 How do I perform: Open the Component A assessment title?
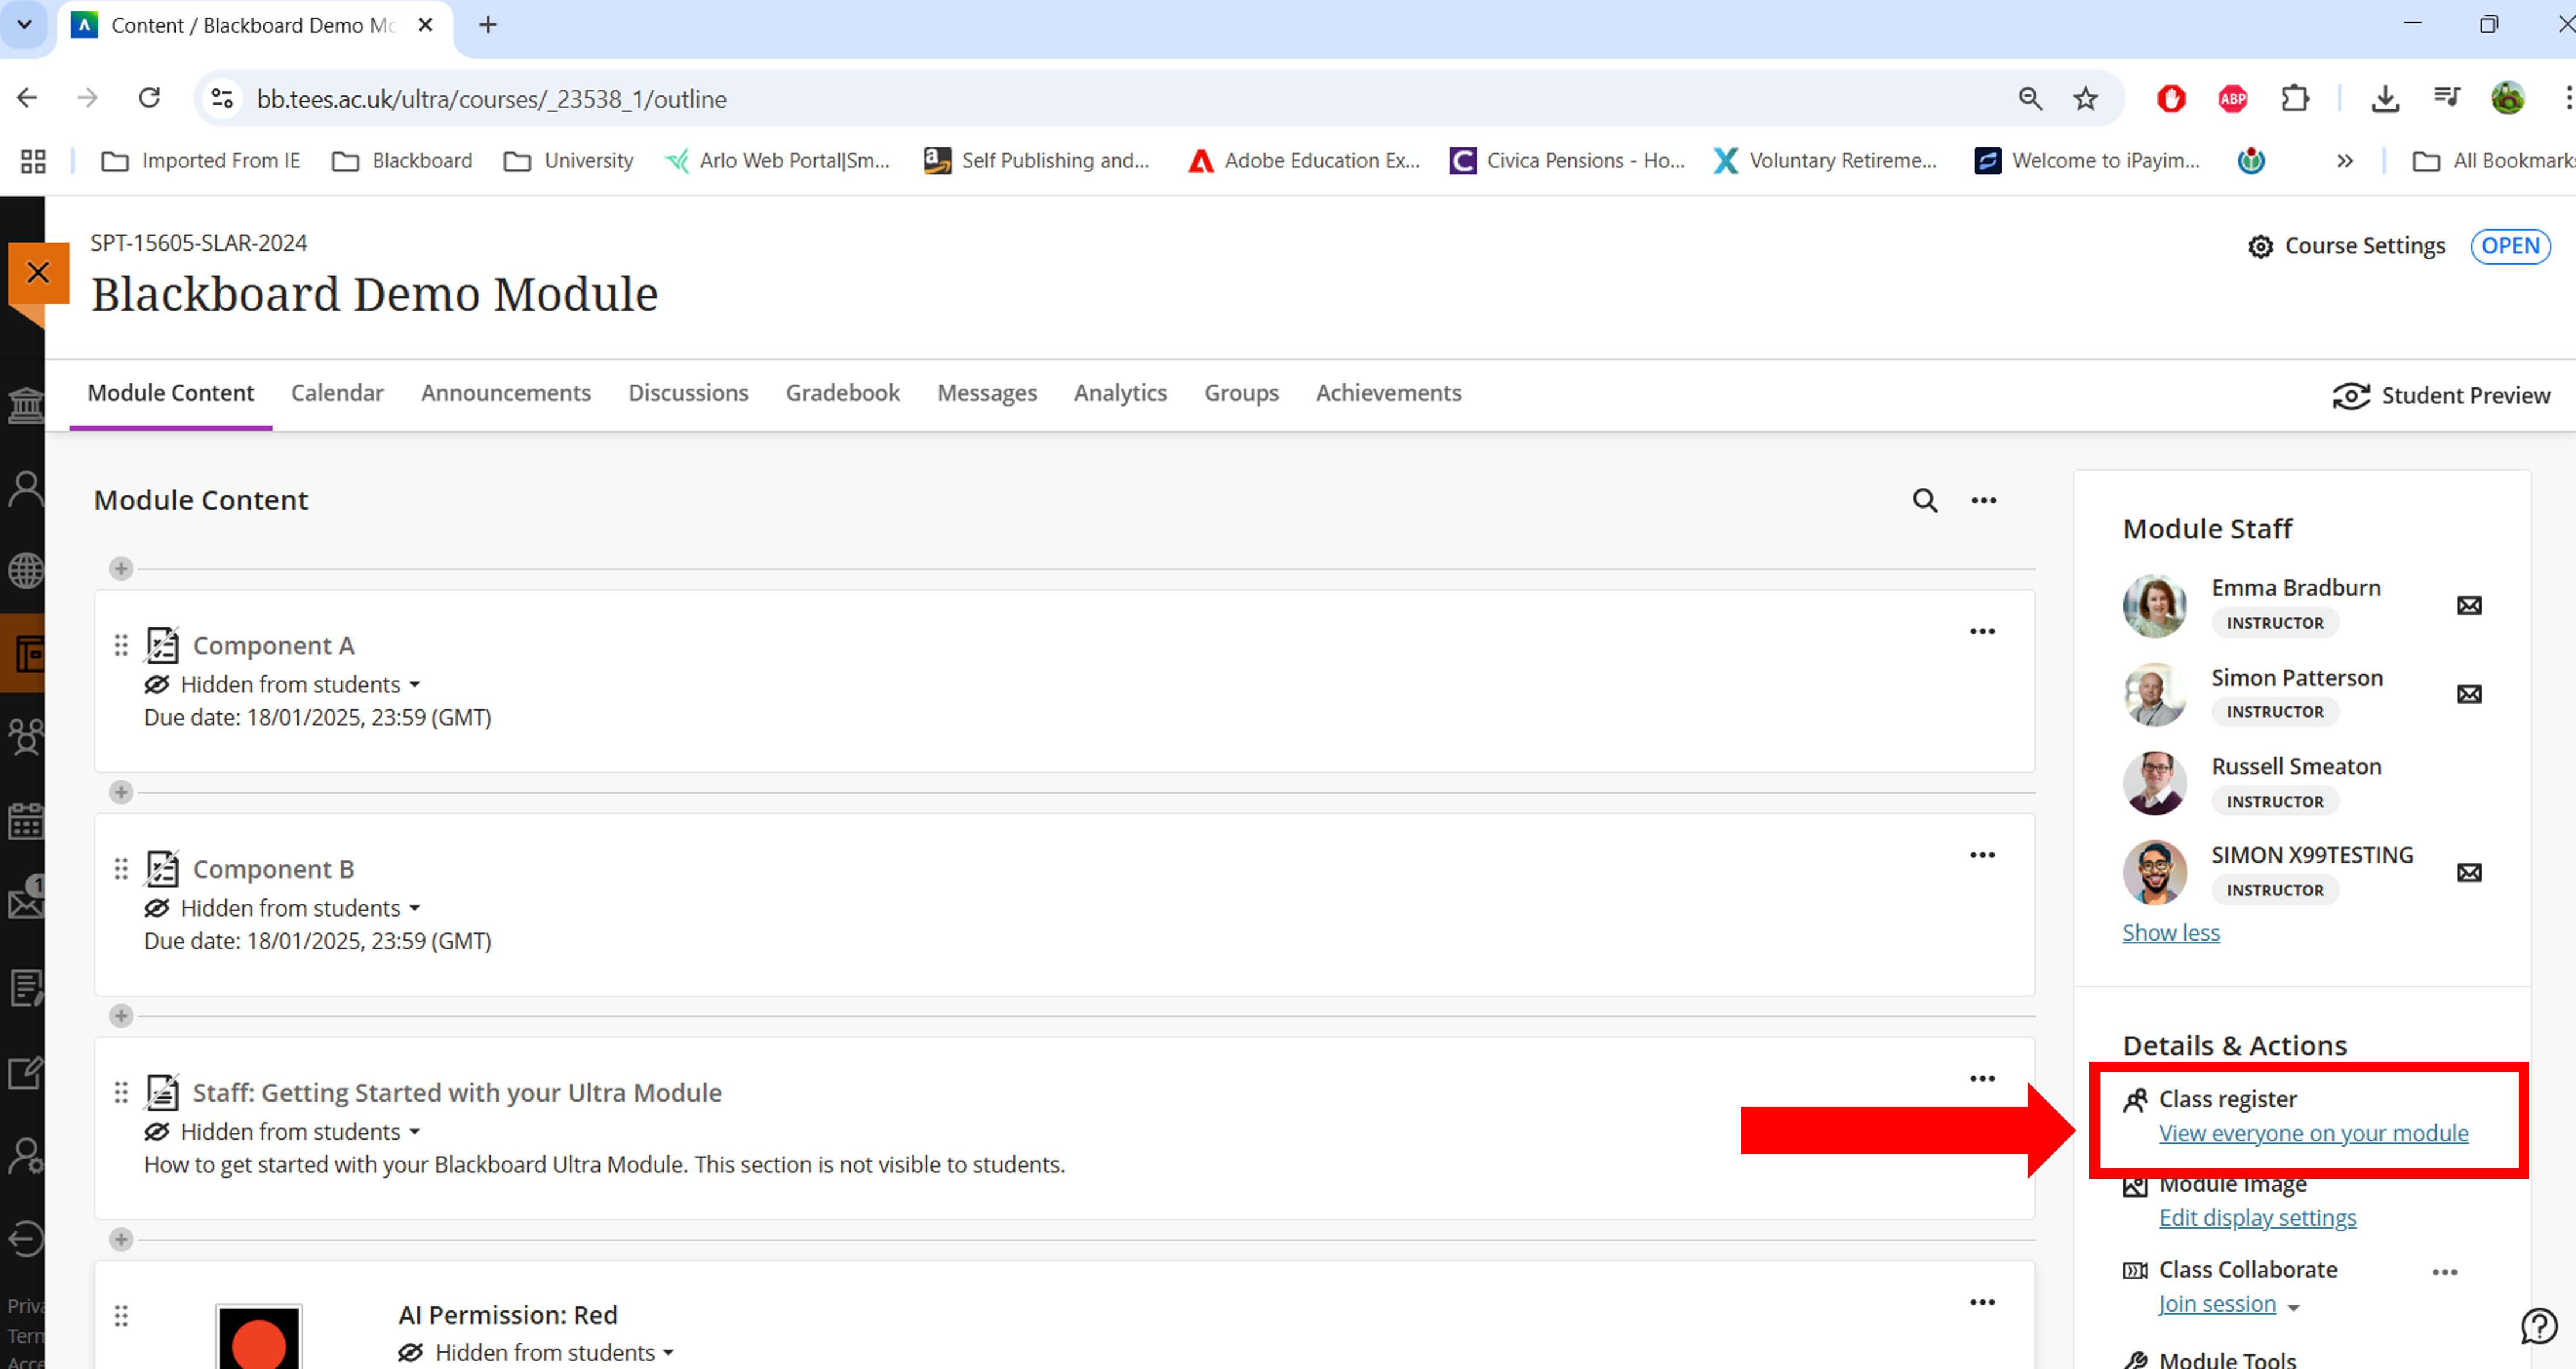pos(273,645)
